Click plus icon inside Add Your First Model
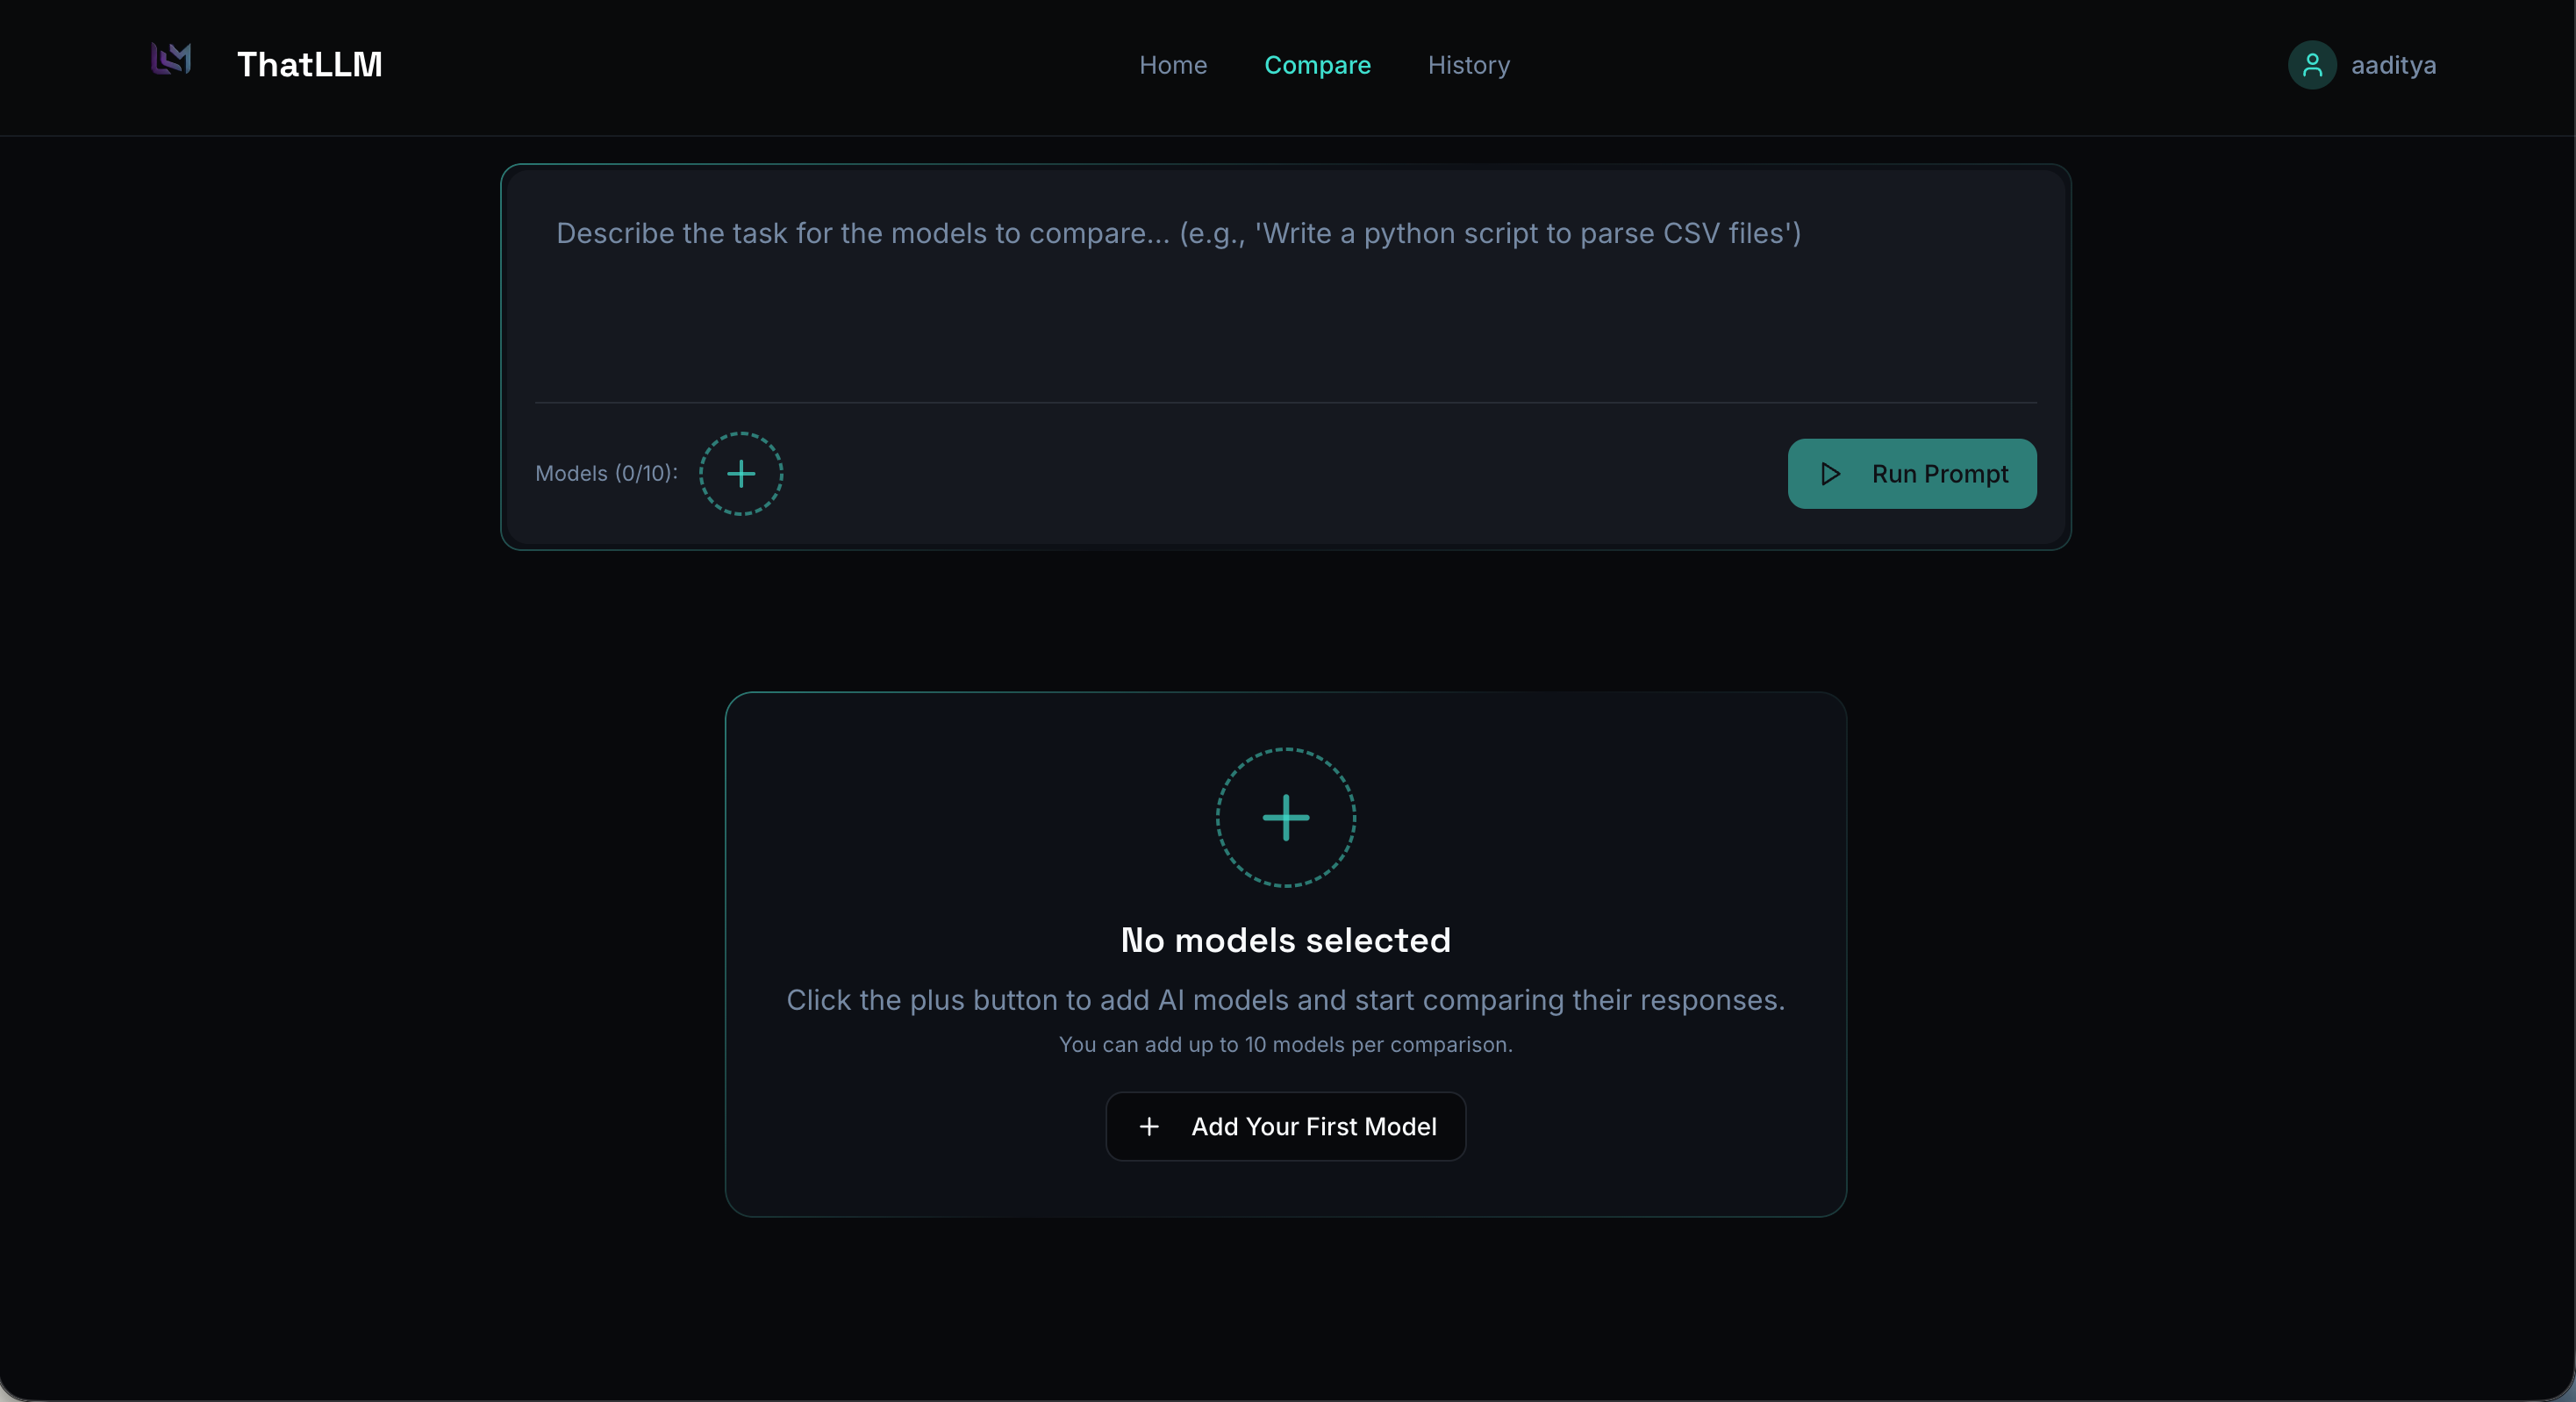The height and width of the screenshot is (1402, 2576). tap(1149, 1126)
